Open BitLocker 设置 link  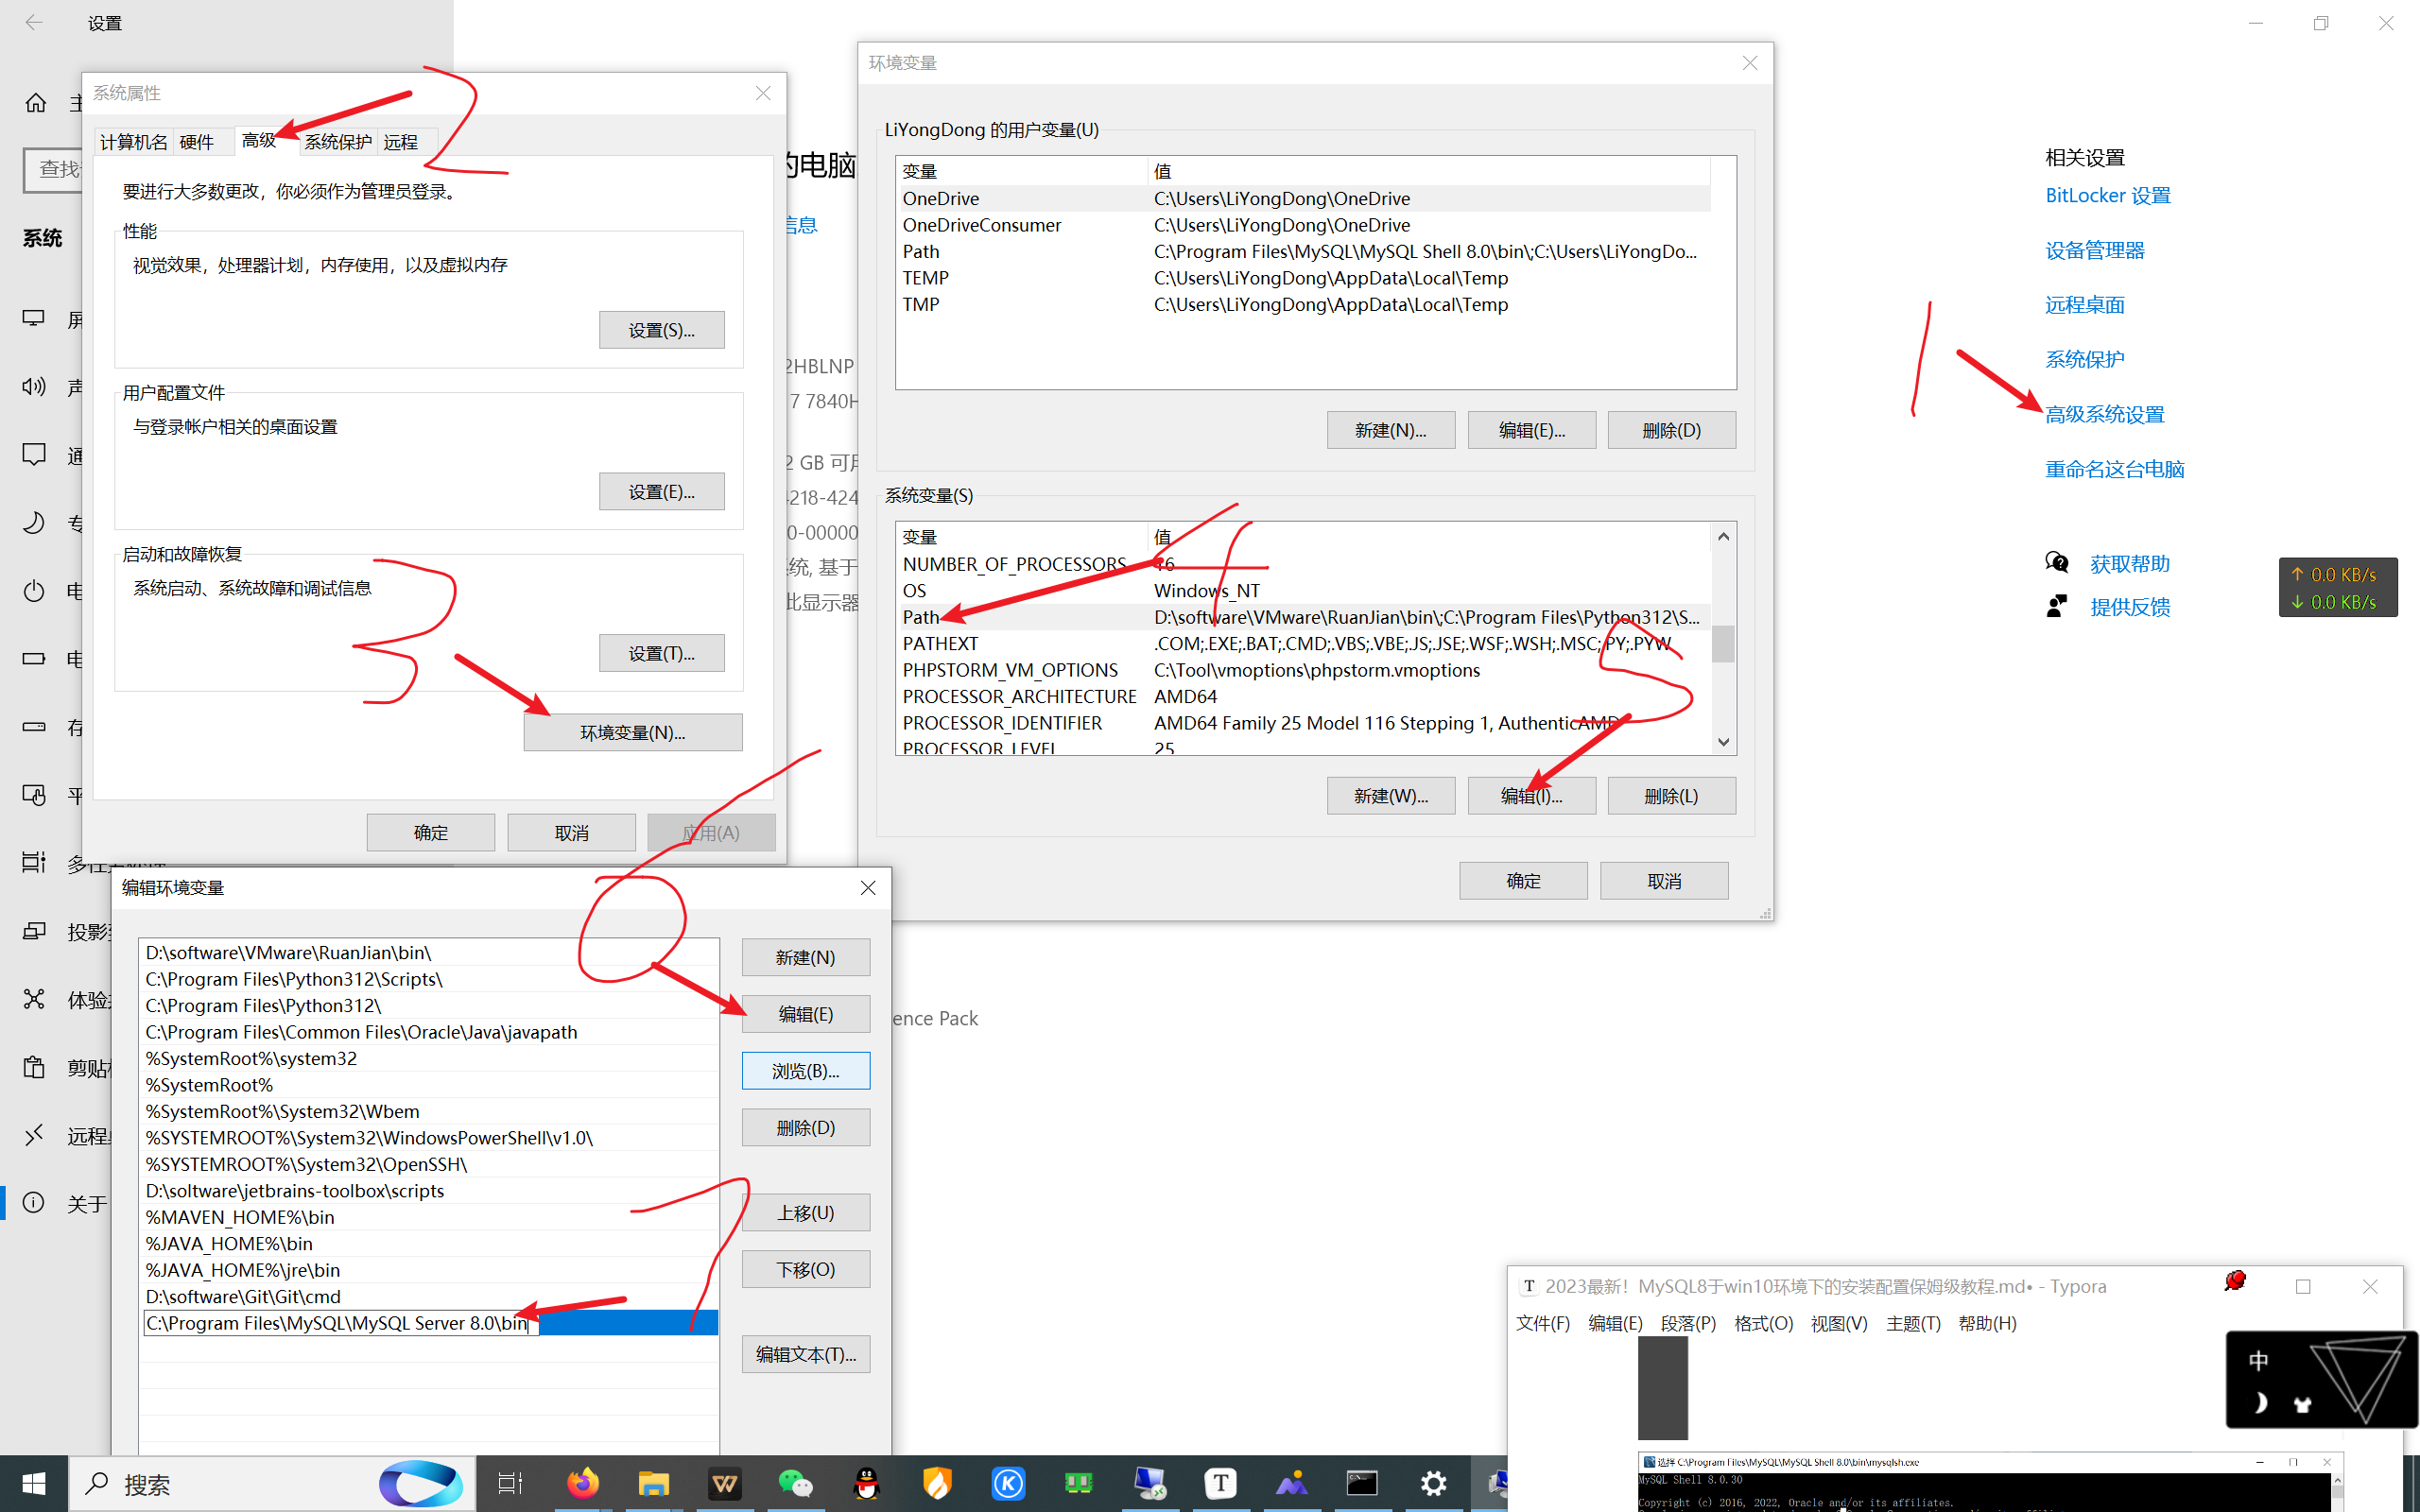[x=2107, y=195]
